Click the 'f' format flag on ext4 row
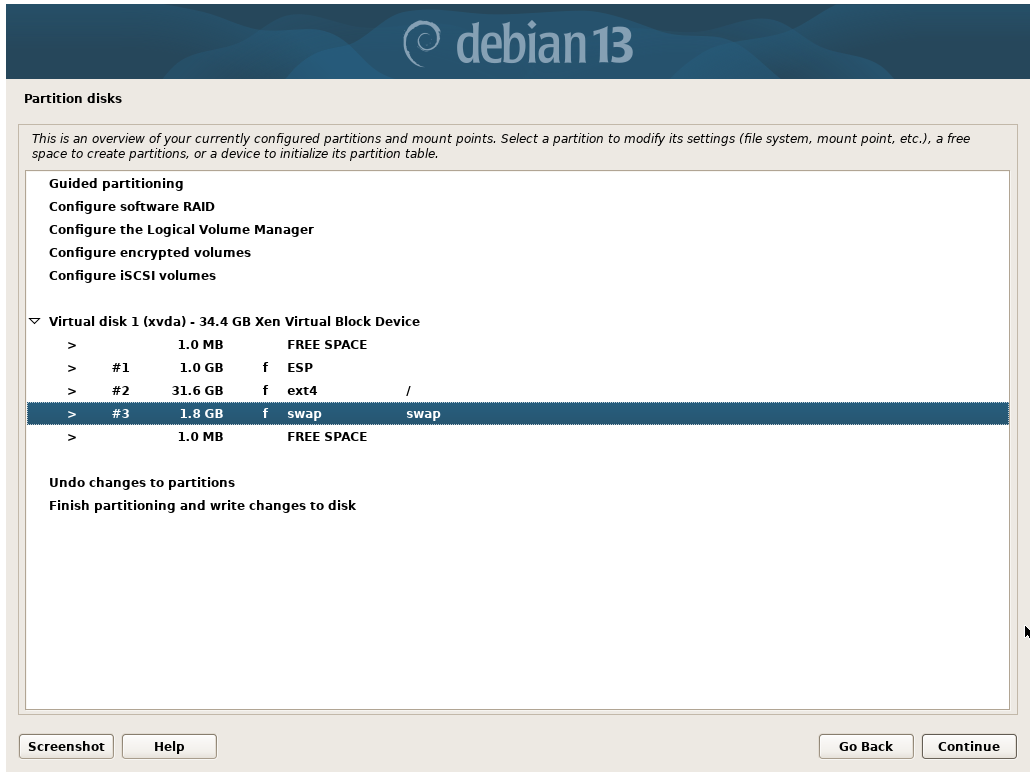This screenshot has height=780, width=1036. 265,391
